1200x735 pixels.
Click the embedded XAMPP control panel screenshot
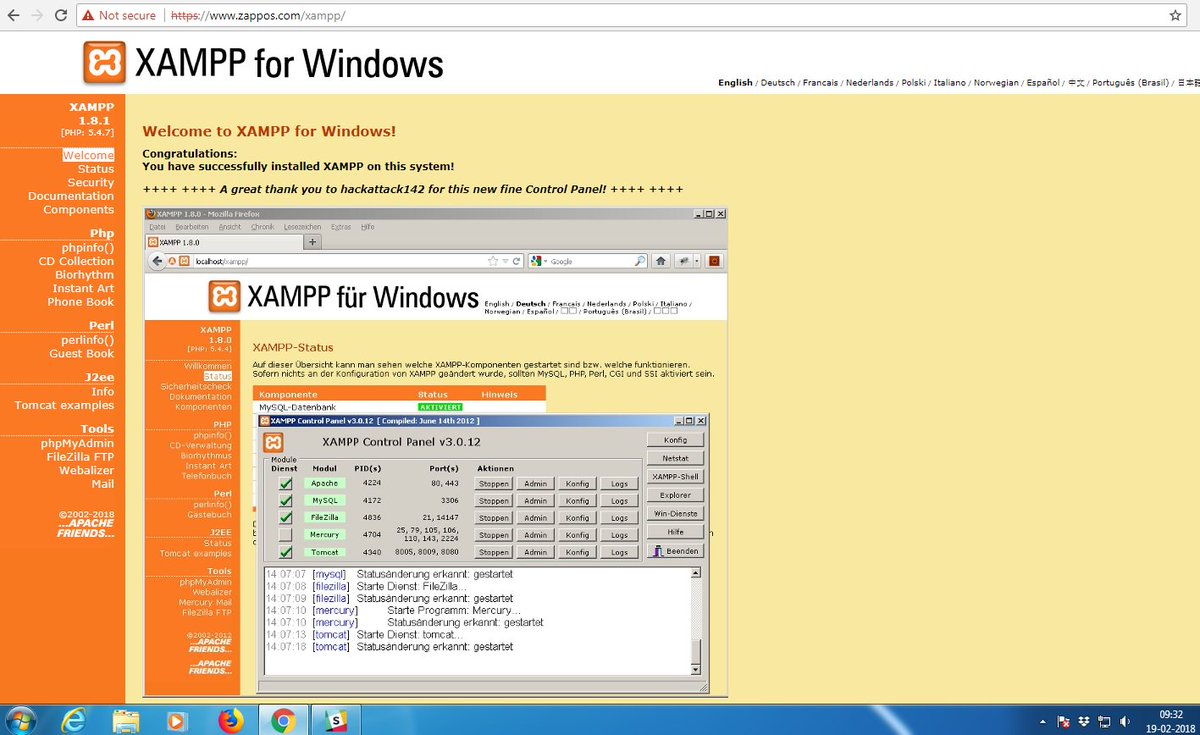(435, 452)
